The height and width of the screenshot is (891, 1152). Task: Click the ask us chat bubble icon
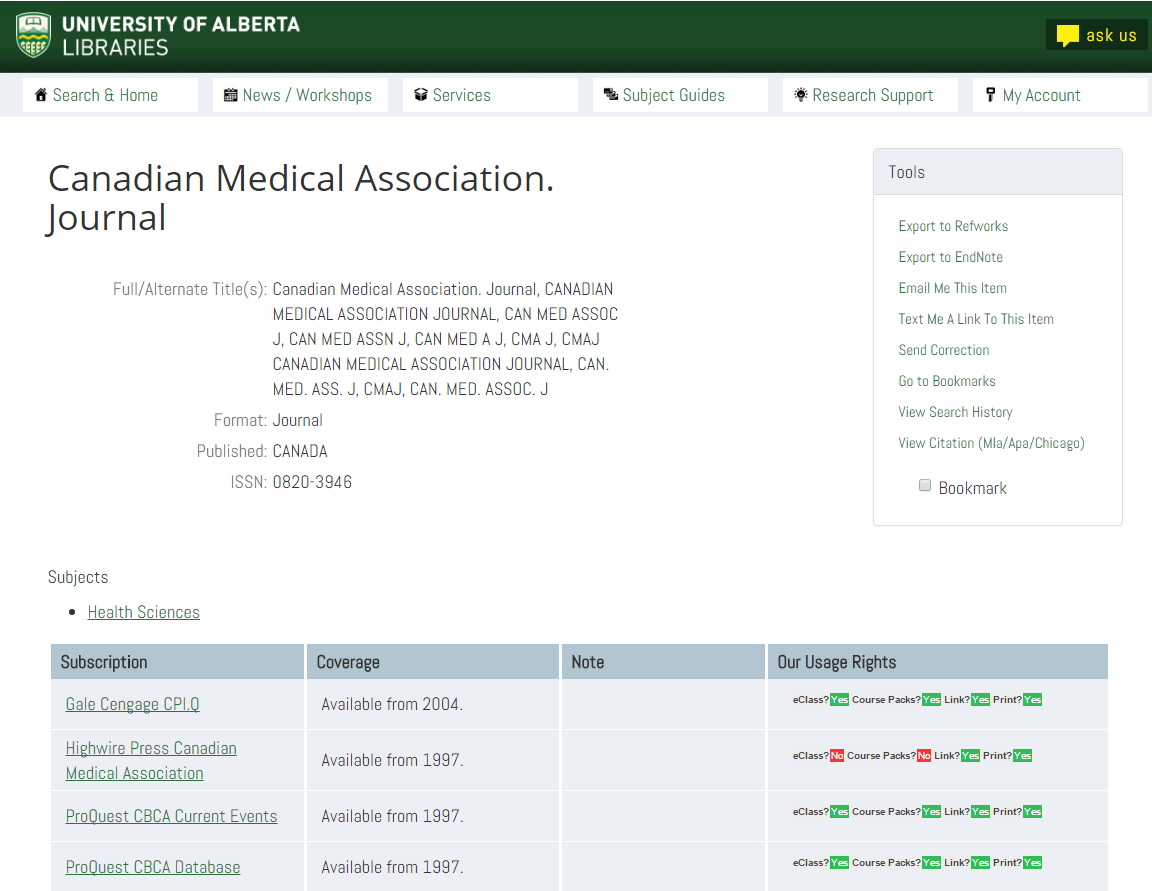1068,35
